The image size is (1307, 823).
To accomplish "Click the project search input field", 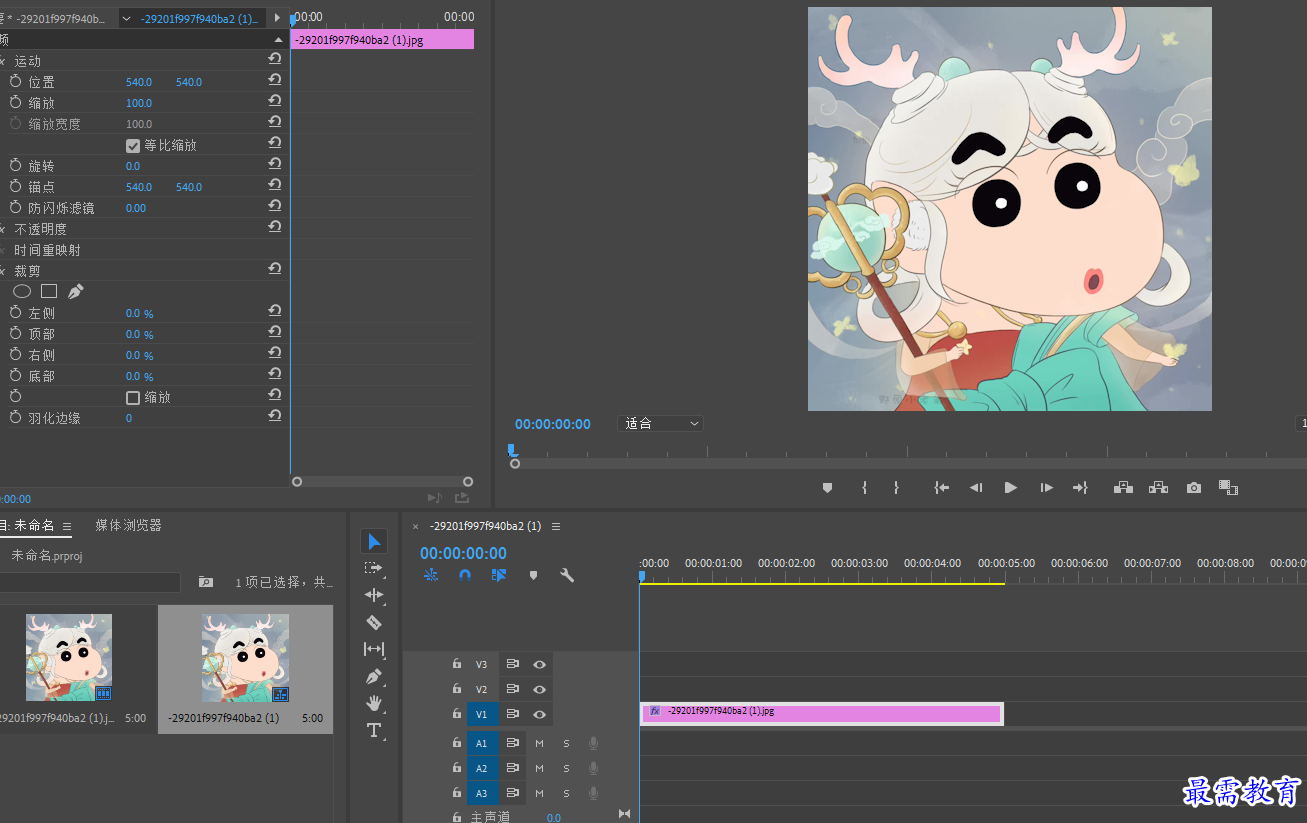I will 90,582.
